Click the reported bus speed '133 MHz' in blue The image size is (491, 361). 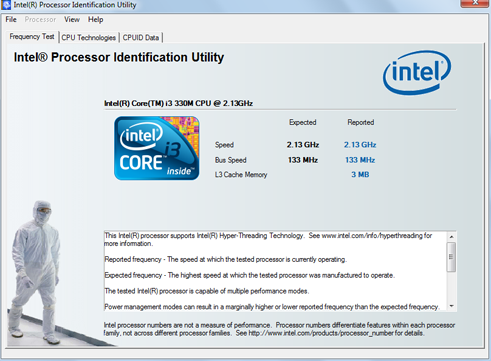click(360, 160)
